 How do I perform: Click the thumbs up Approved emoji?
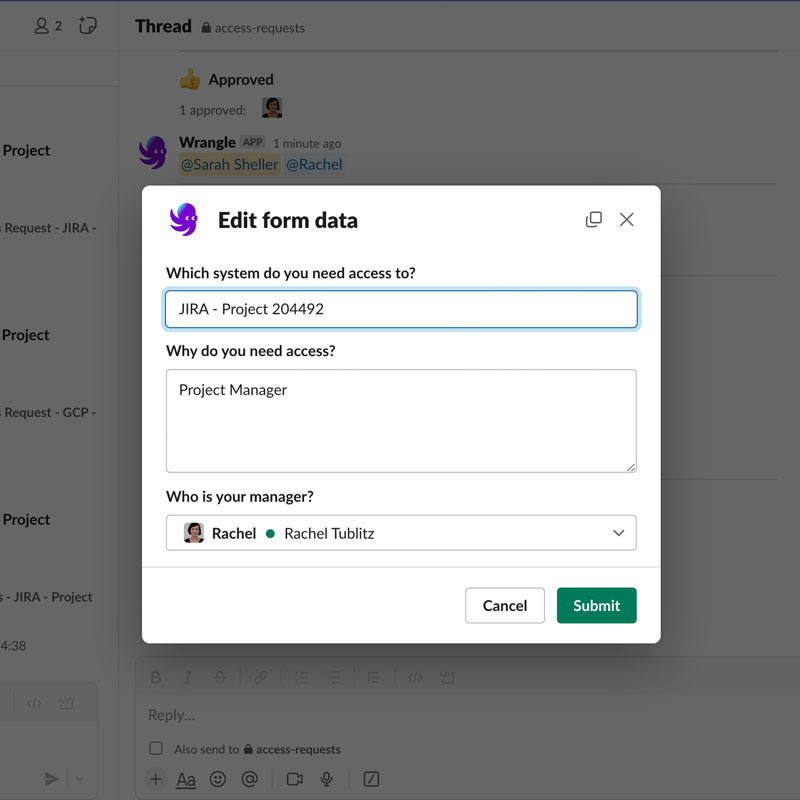pyautogui.click(x=190, y=79)
